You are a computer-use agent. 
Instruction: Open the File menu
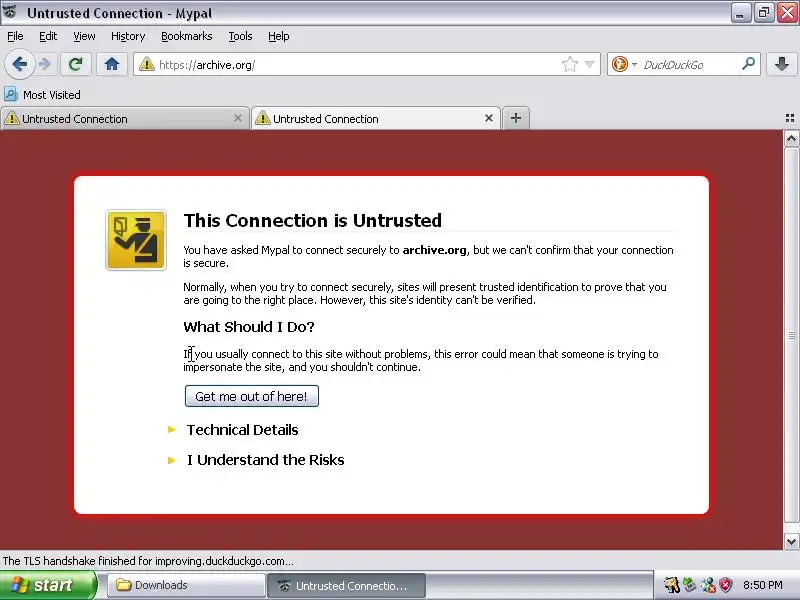15,36
